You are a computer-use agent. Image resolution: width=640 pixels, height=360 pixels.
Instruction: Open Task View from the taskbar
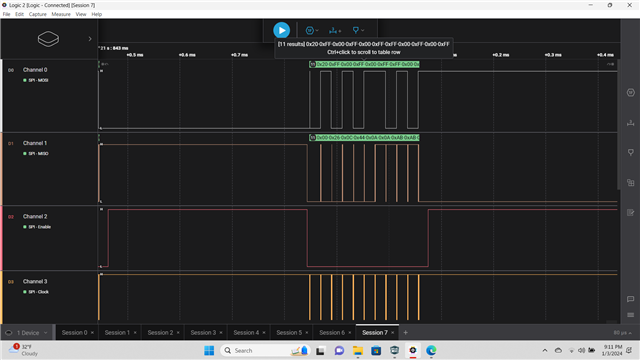pos(320,351)
